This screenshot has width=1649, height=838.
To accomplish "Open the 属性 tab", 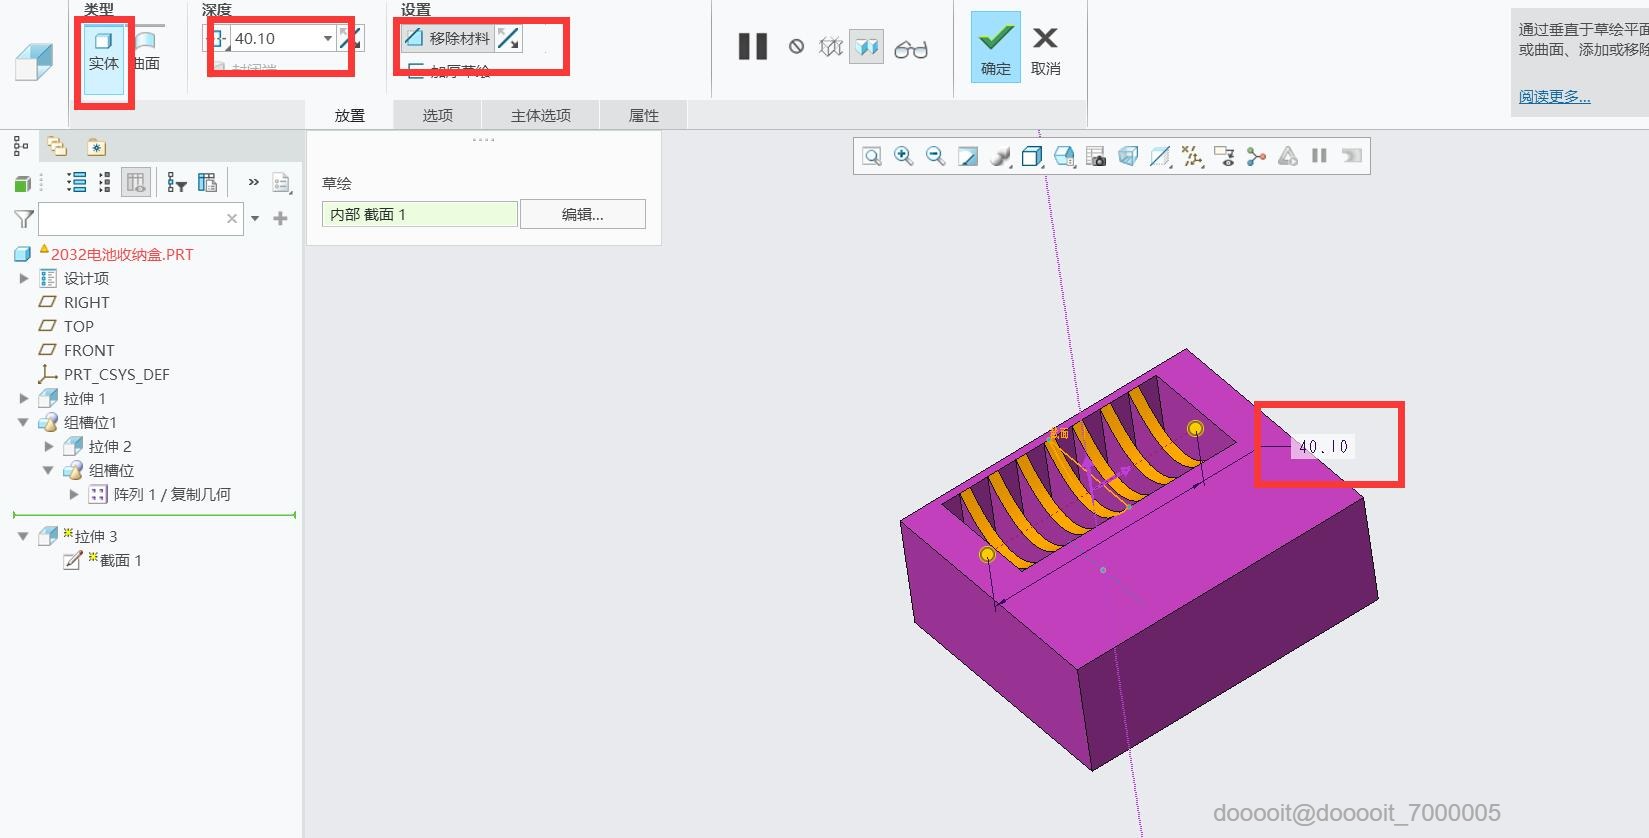I will (643, 115).
